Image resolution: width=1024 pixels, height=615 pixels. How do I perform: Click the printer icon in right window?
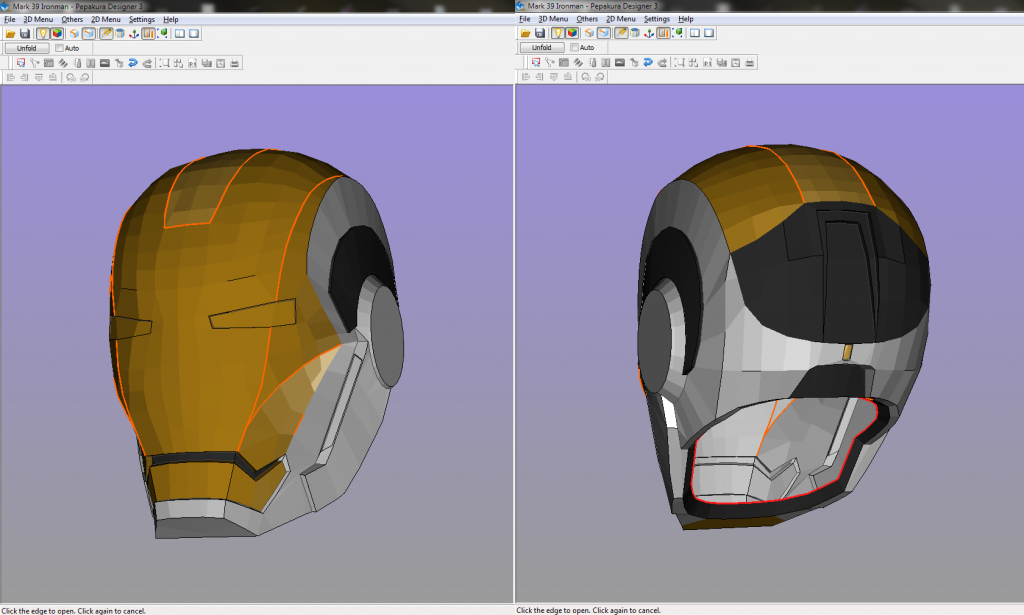[x=750, y=63]
